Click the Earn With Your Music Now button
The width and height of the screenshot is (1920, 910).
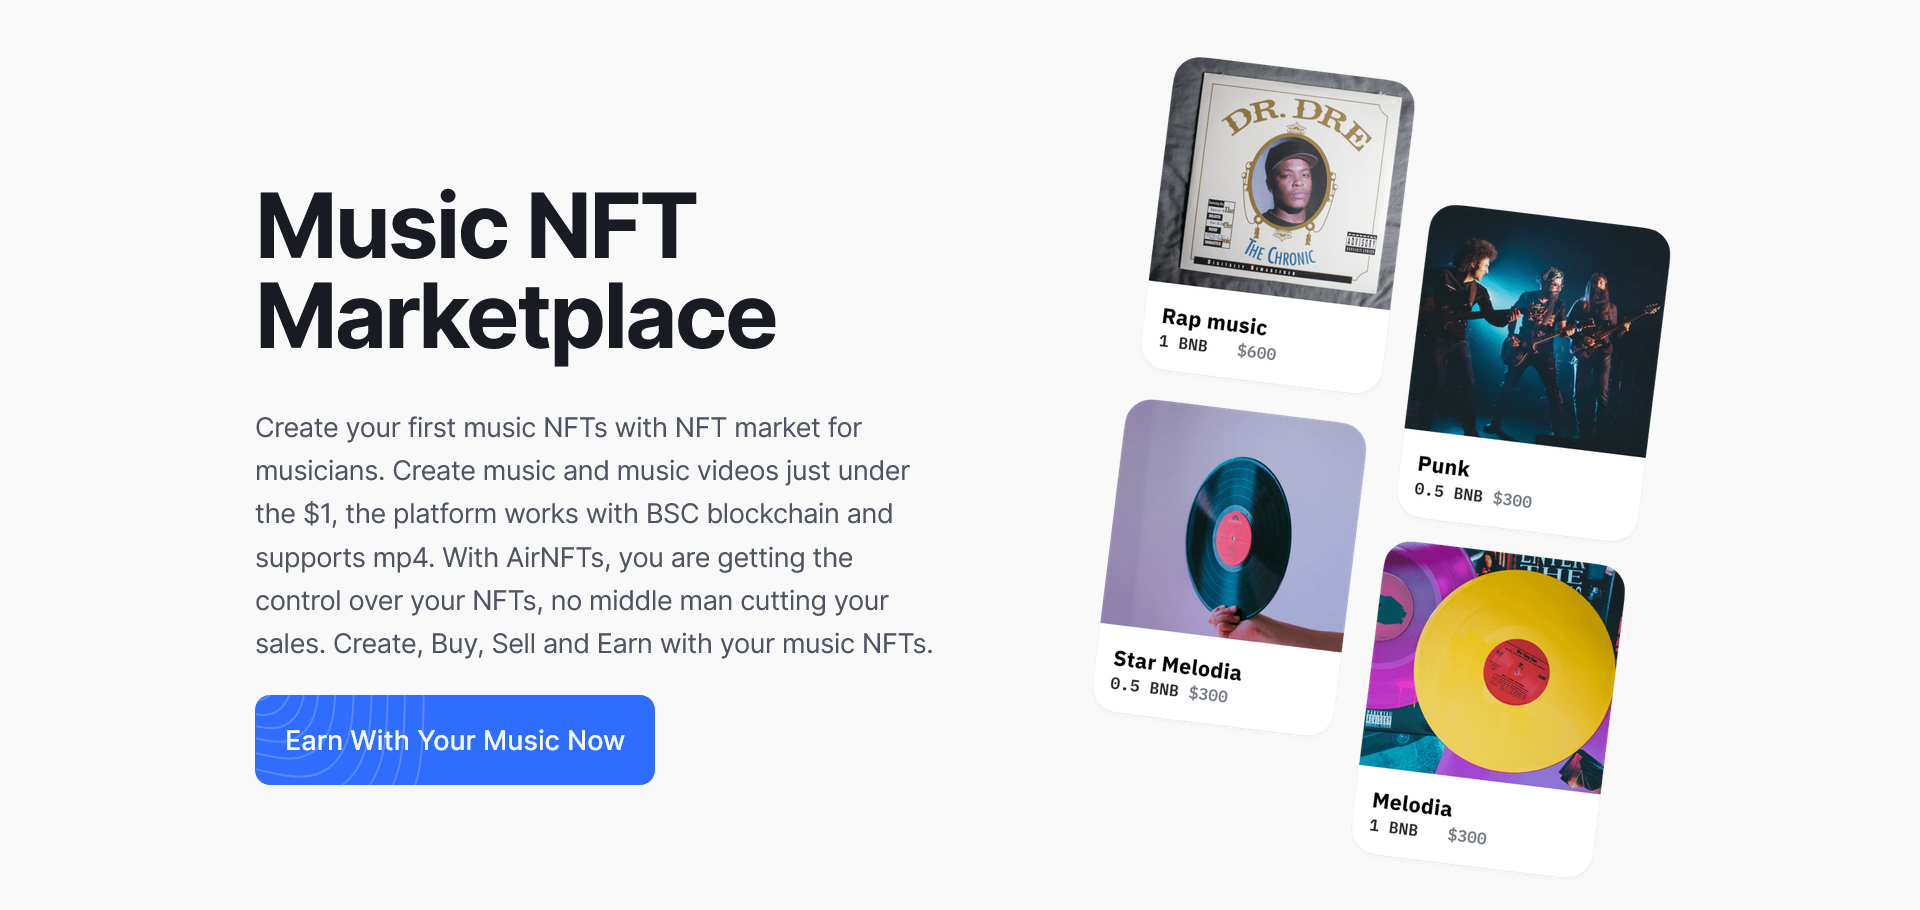(x=455, y=740)
